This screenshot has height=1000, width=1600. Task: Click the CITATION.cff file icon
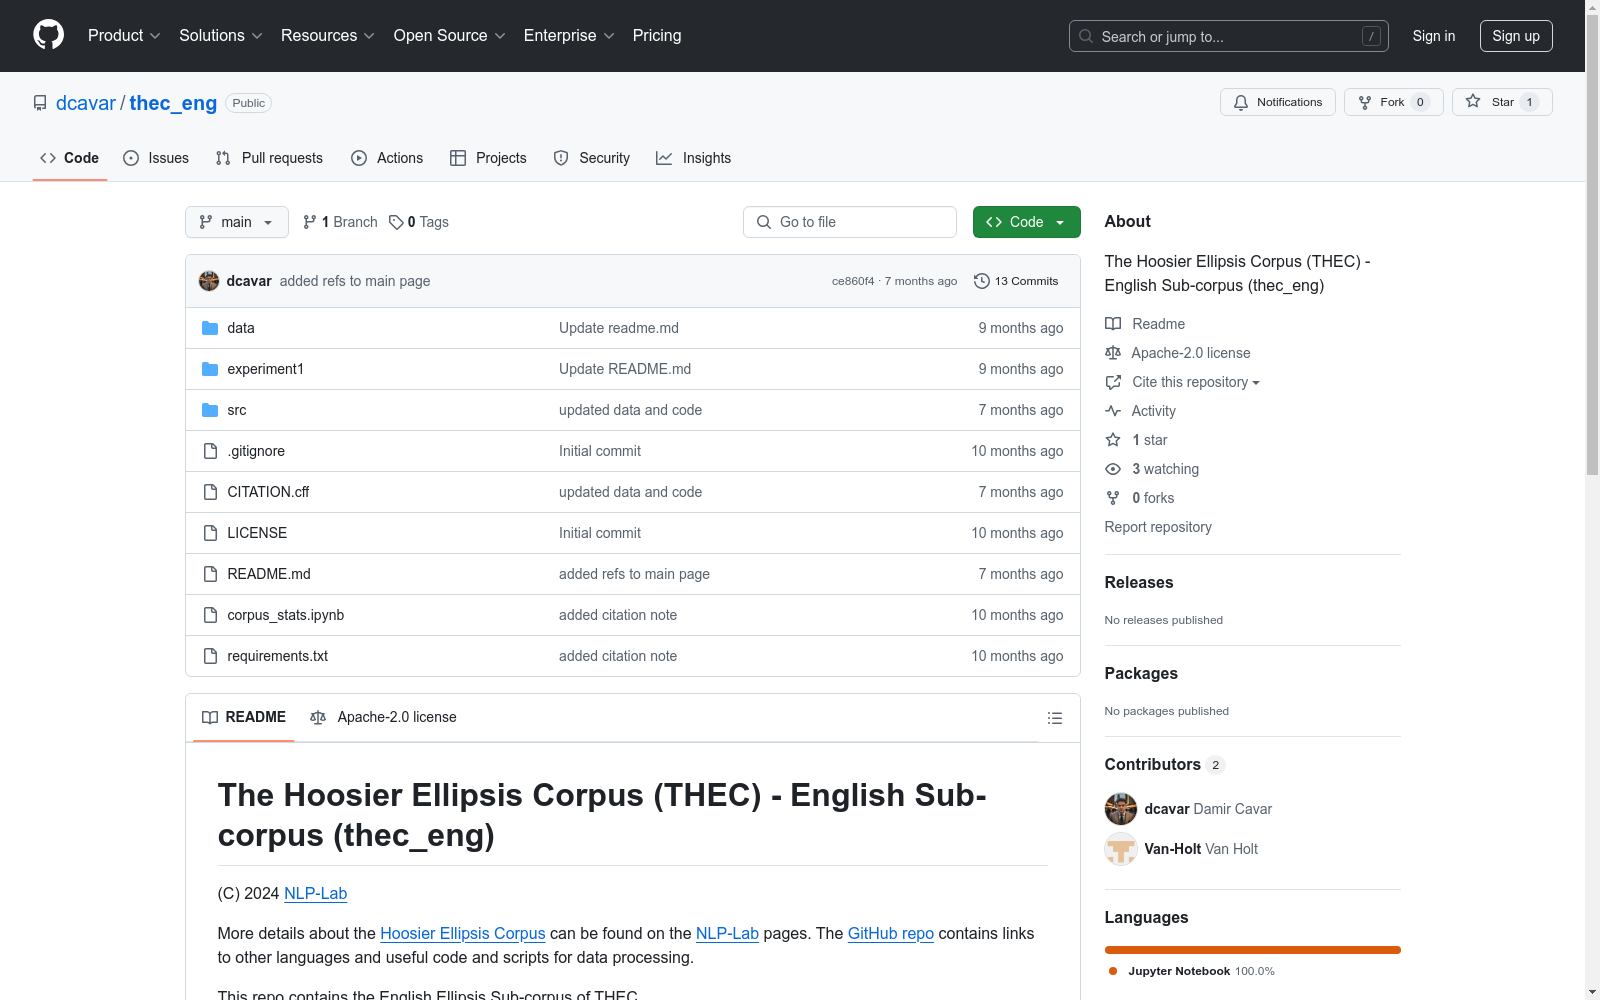210,492
